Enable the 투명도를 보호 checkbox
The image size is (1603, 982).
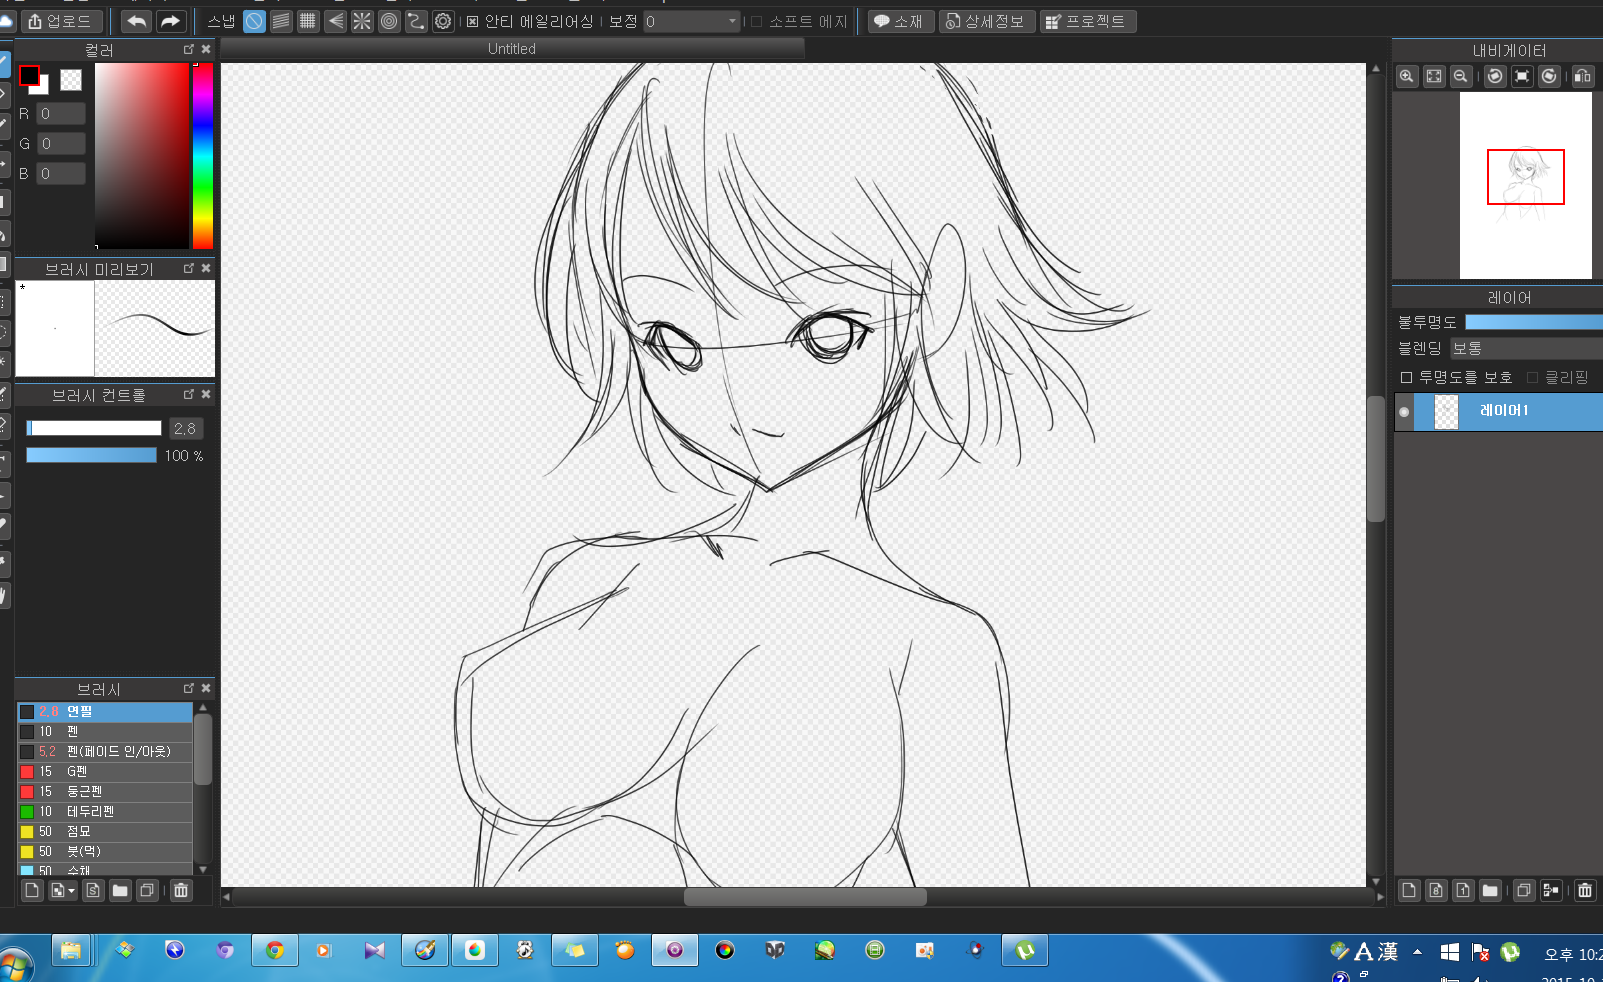tap(1406, 377)
